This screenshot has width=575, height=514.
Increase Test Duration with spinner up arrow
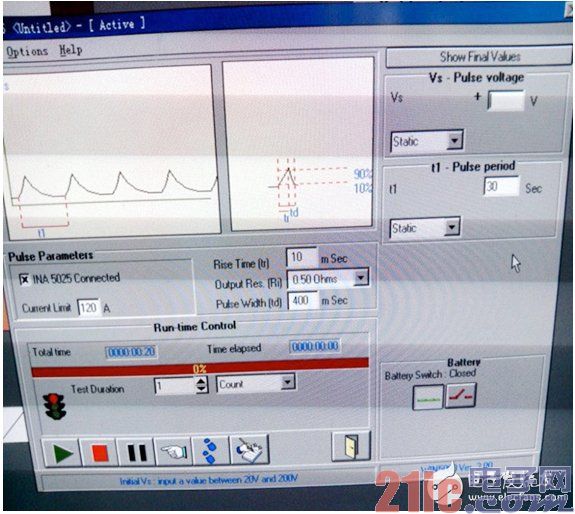[201, 381]
